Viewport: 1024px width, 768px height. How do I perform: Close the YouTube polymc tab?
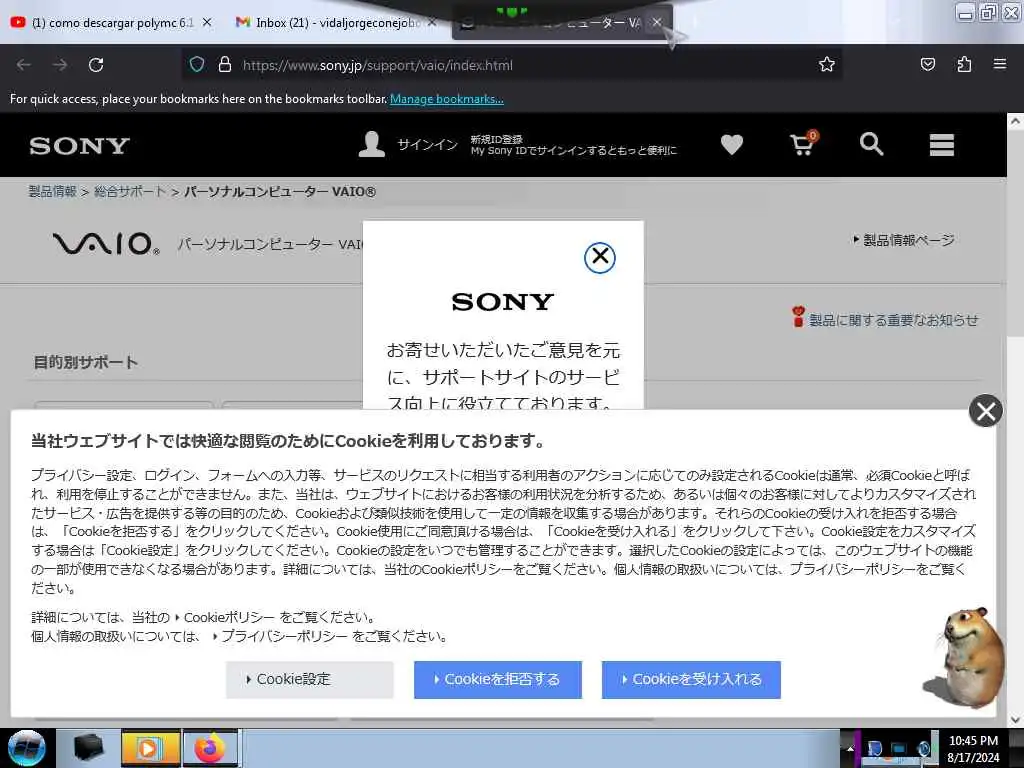207,22
